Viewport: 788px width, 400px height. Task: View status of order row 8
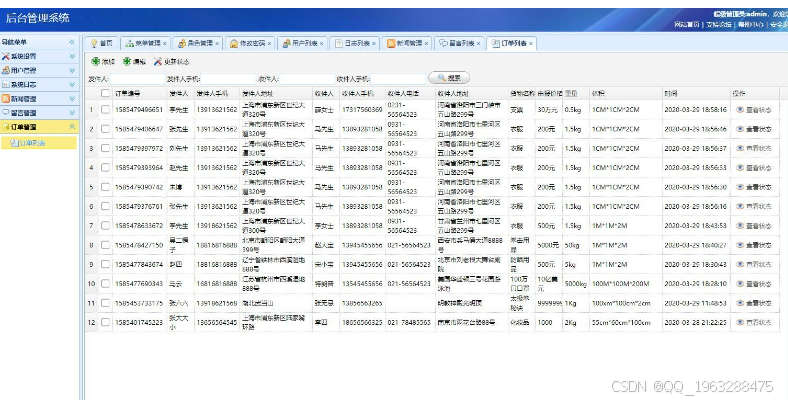coord(753,245)
